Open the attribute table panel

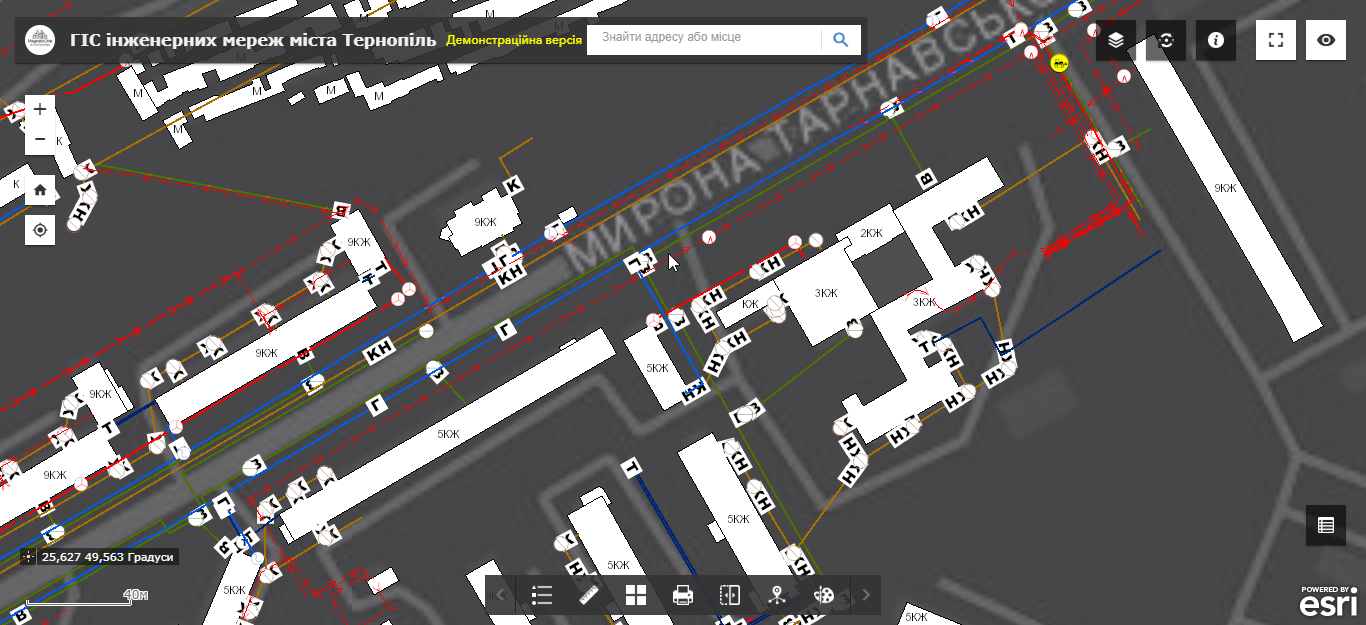pos(1325,524)
